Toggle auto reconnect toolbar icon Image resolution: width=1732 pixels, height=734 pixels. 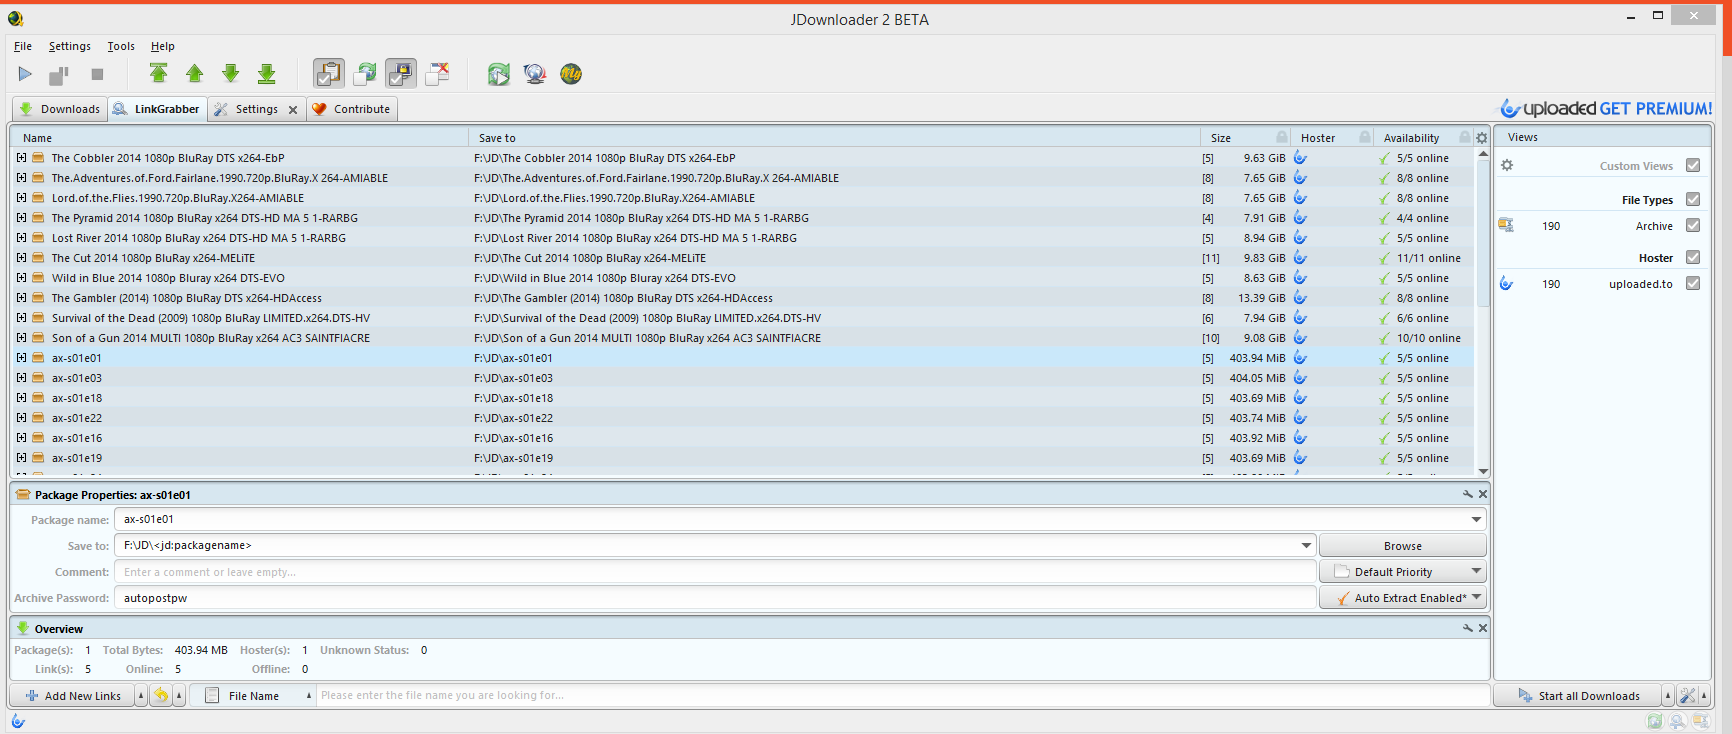click(365, 73)
